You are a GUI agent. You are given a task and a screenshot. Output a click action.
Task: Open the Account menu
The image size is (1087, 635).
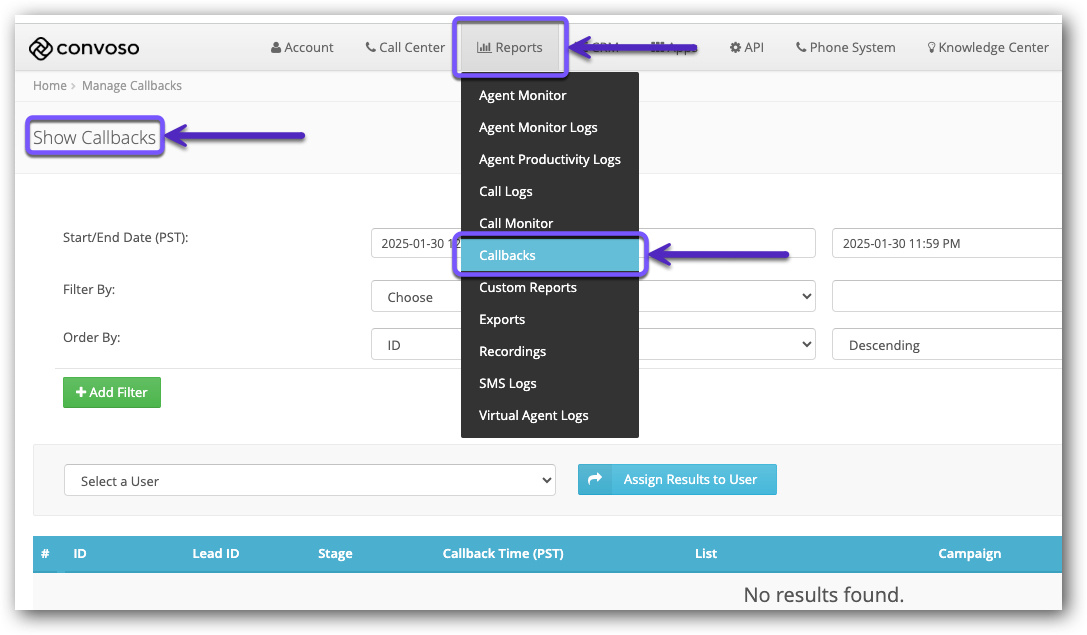click(x=302, y=47)
